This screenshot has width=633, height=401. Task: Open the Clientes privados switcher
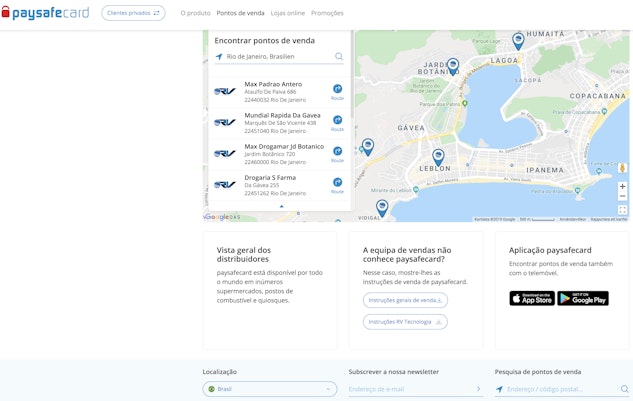pyautogui.click(x=133, y=13)
